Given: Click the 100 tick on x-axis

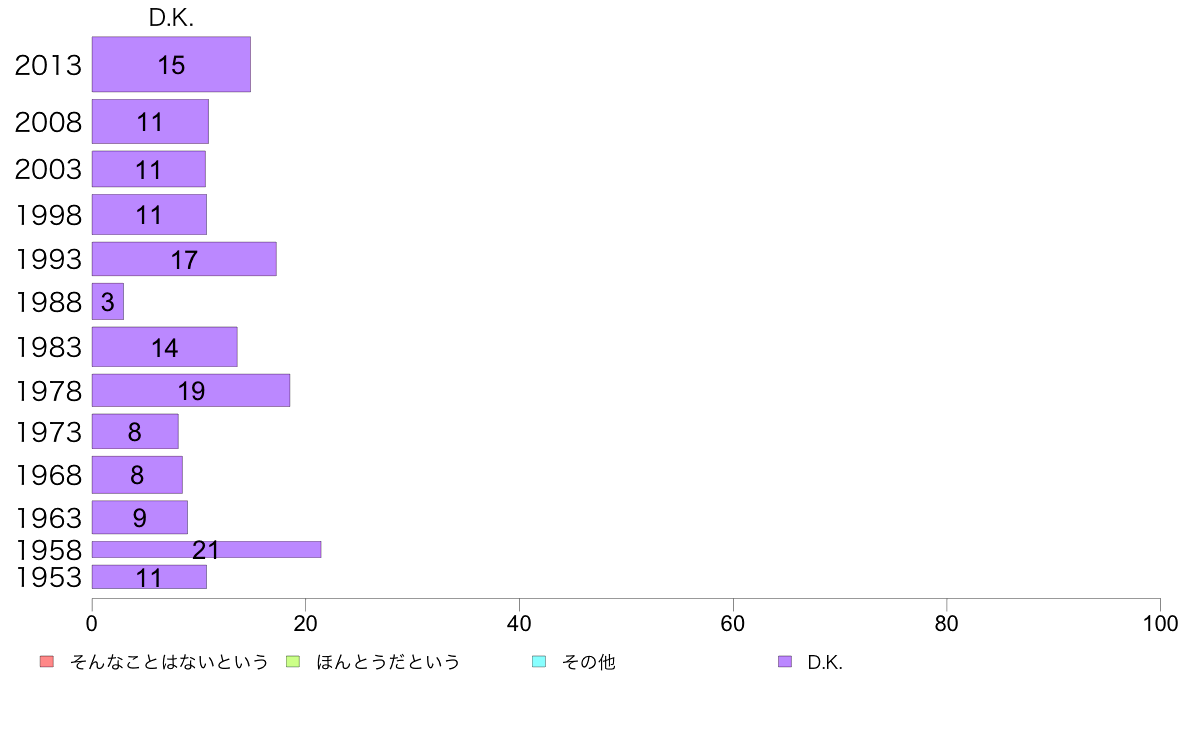Looking at the screenshot, I should click(1160, 624).
